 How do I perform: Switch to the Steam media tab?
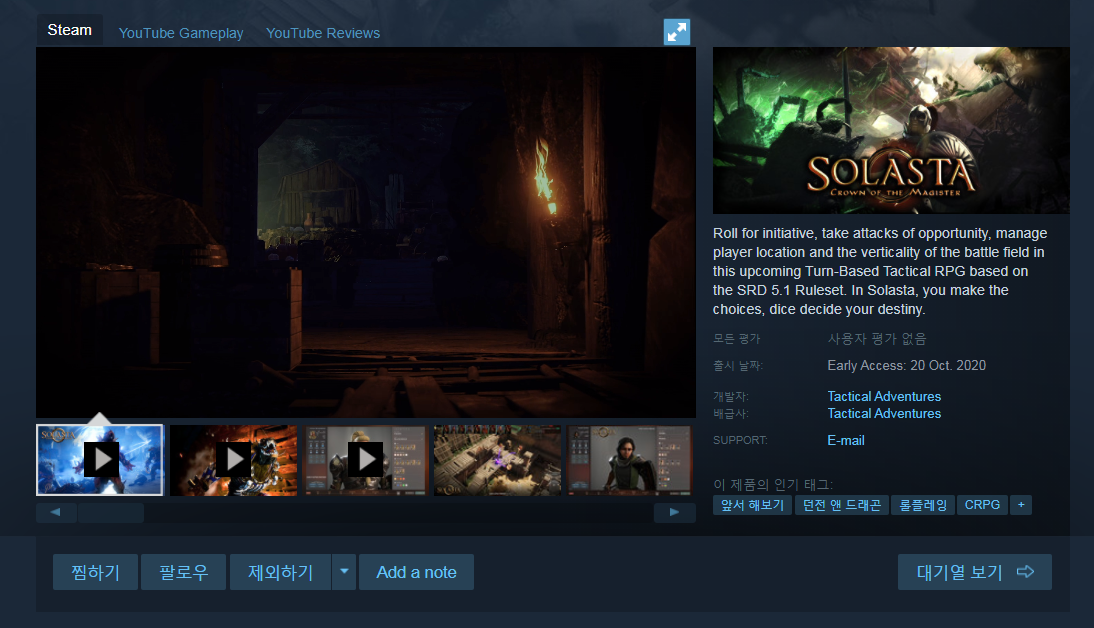click(70, 30)
